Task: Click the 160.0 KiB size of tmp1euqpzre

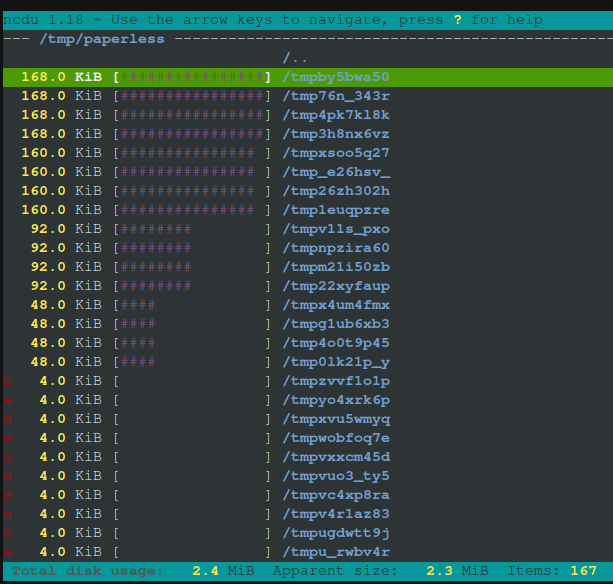Action: [x=62, y=210]
